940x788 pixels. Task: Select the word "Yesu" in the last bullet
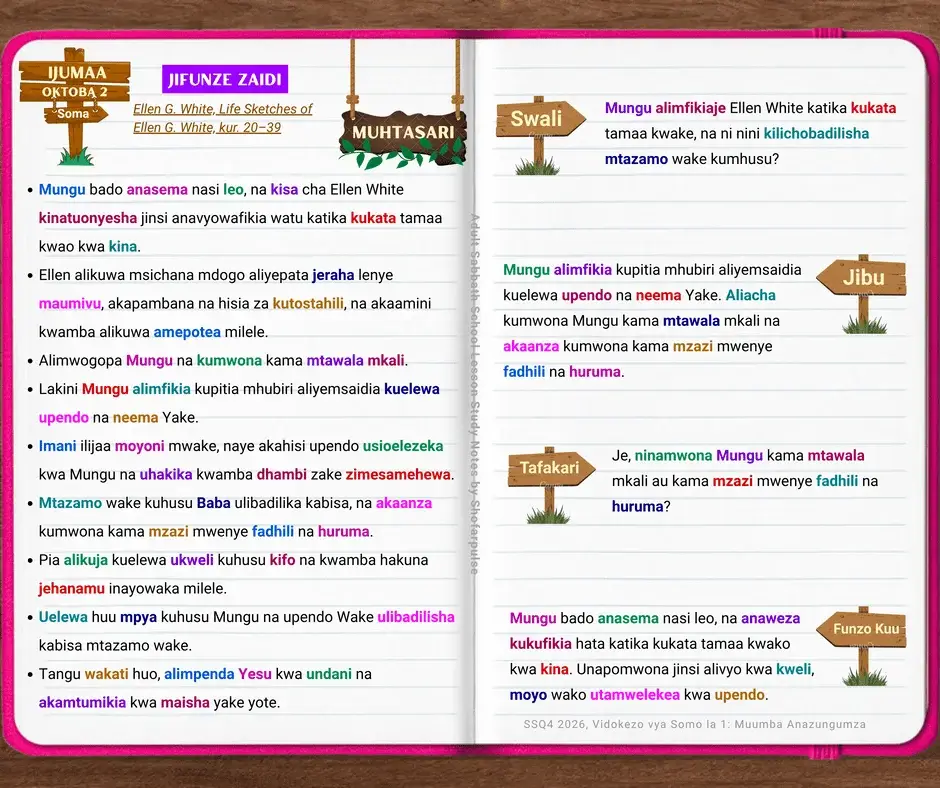(x=255, y=674)
